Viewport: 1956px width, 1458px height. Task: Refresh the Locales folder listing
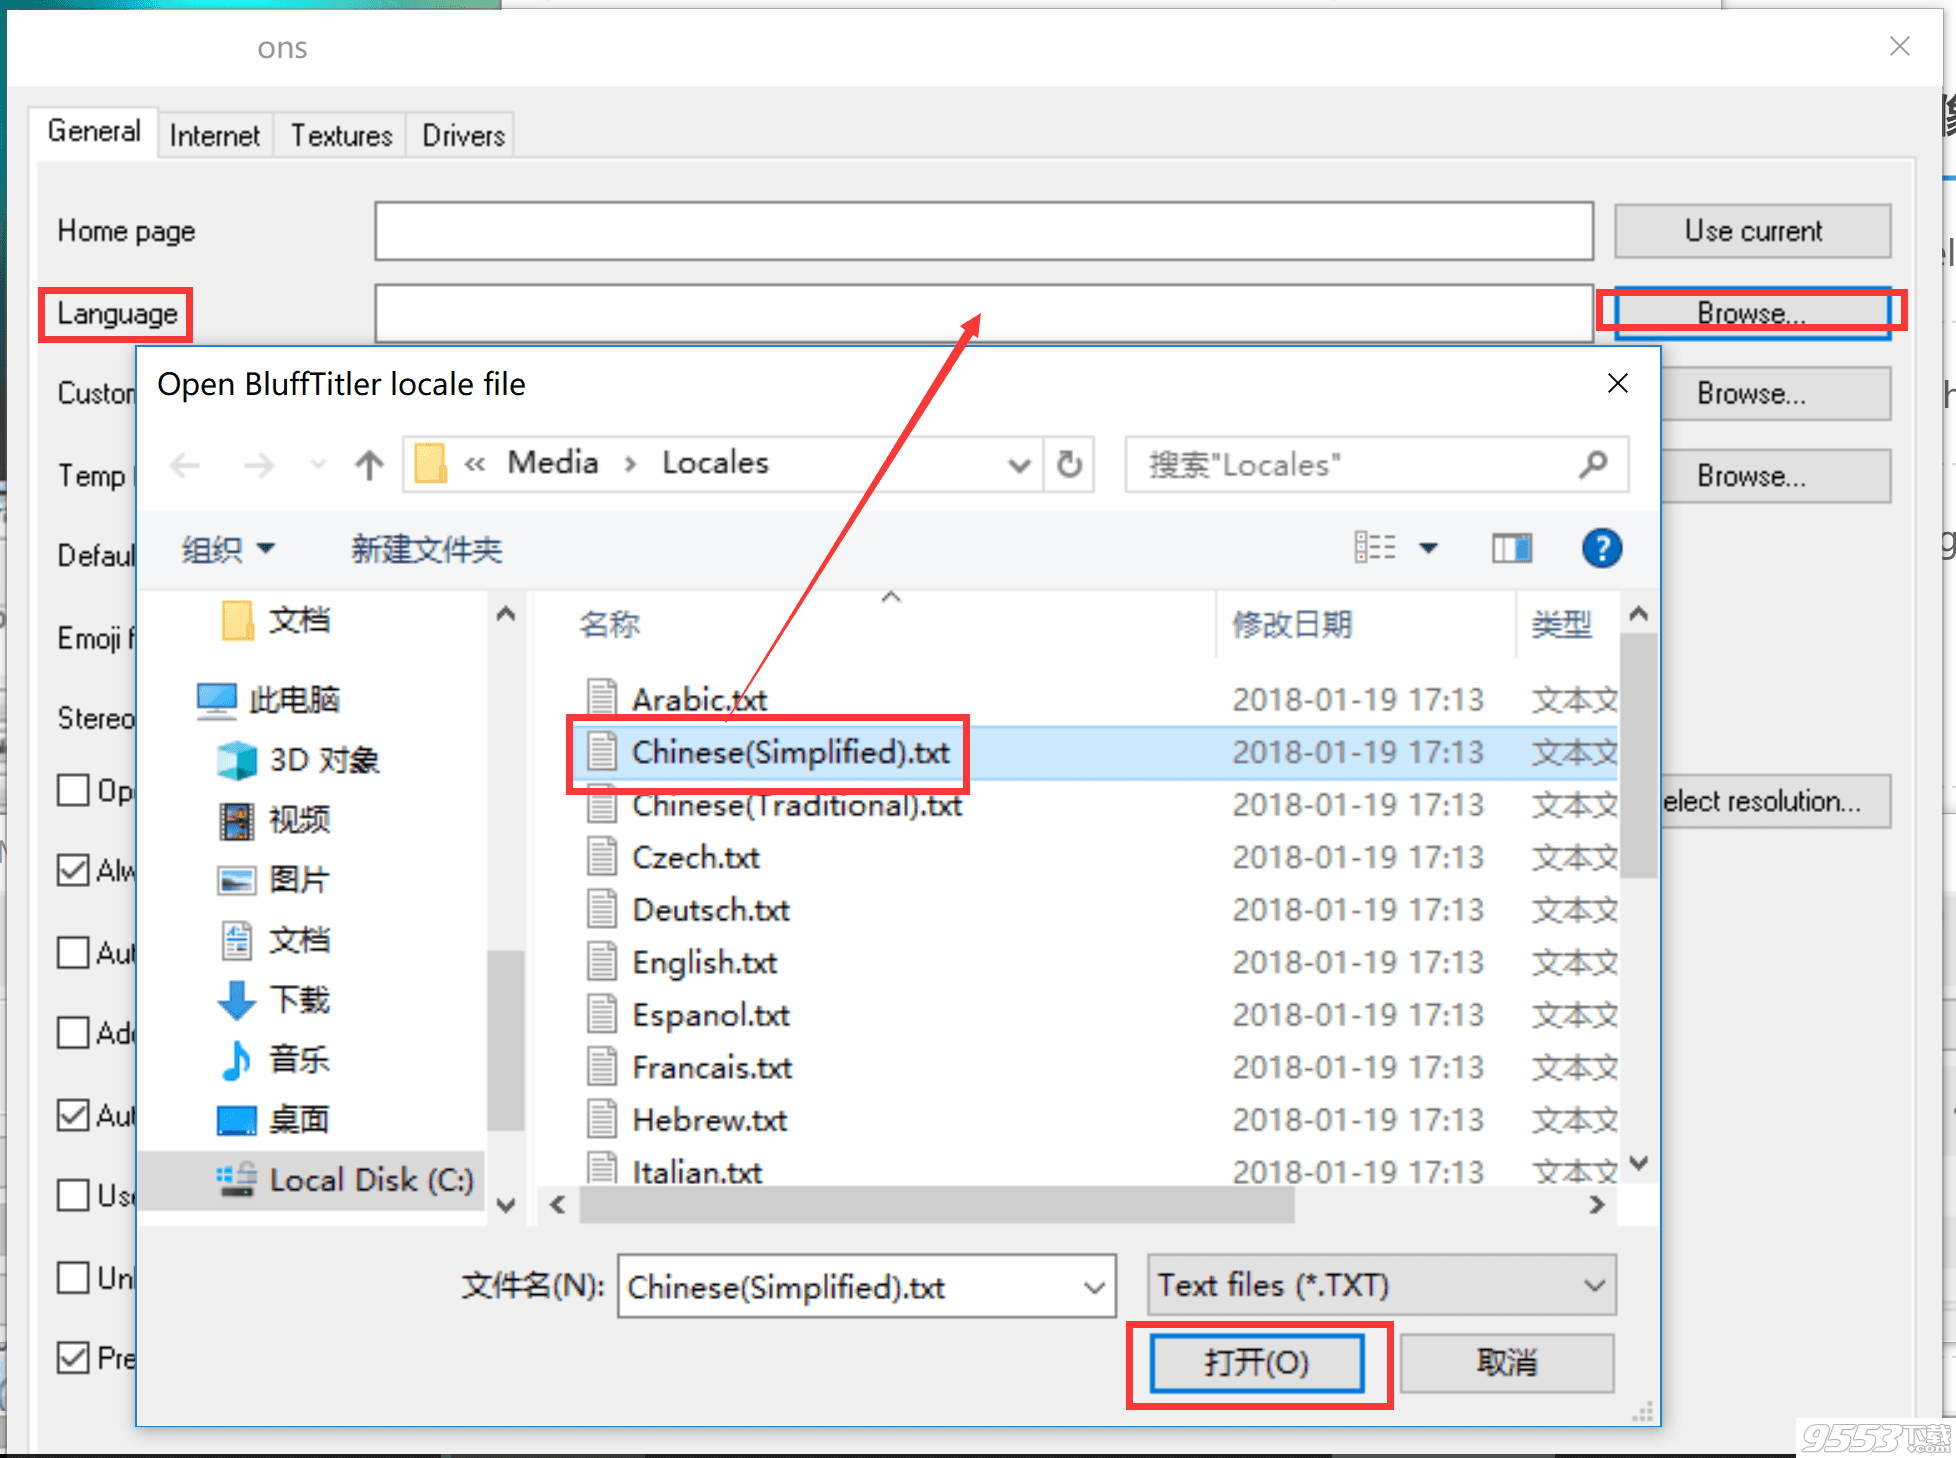click(1069, 464)
